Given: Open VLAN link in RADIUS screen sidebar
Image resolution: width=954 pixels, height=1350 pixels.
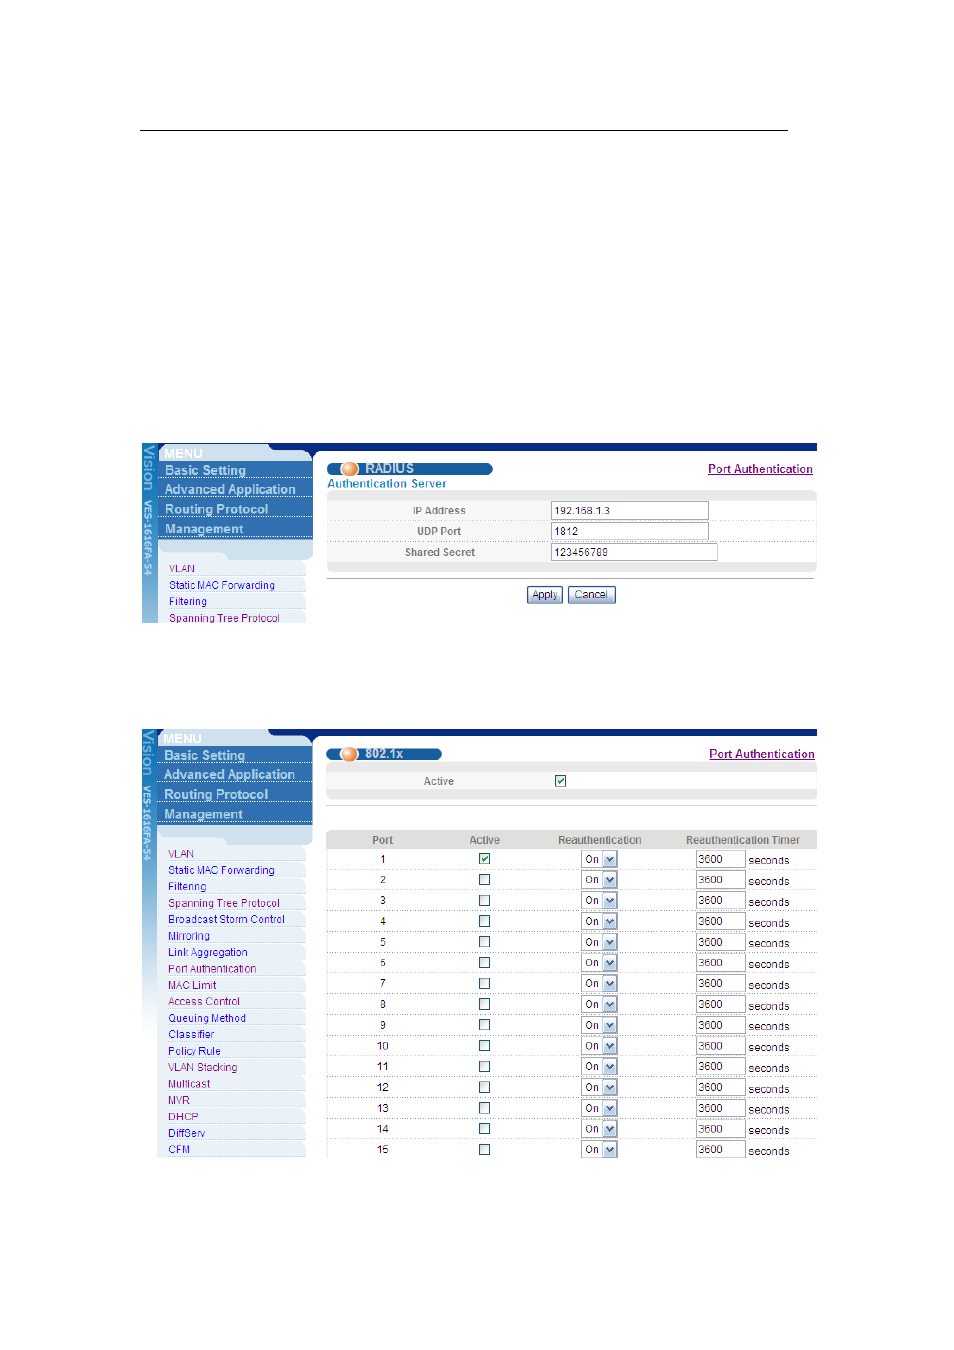Looking at the screenshot, I should [182, 568].
